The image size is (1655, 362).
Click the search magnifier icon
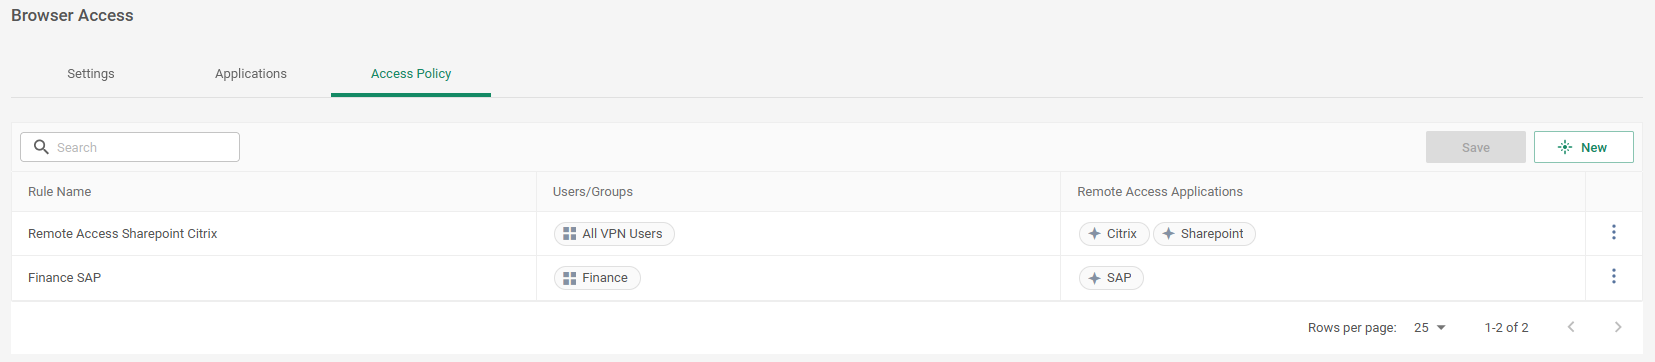point(41,147)
